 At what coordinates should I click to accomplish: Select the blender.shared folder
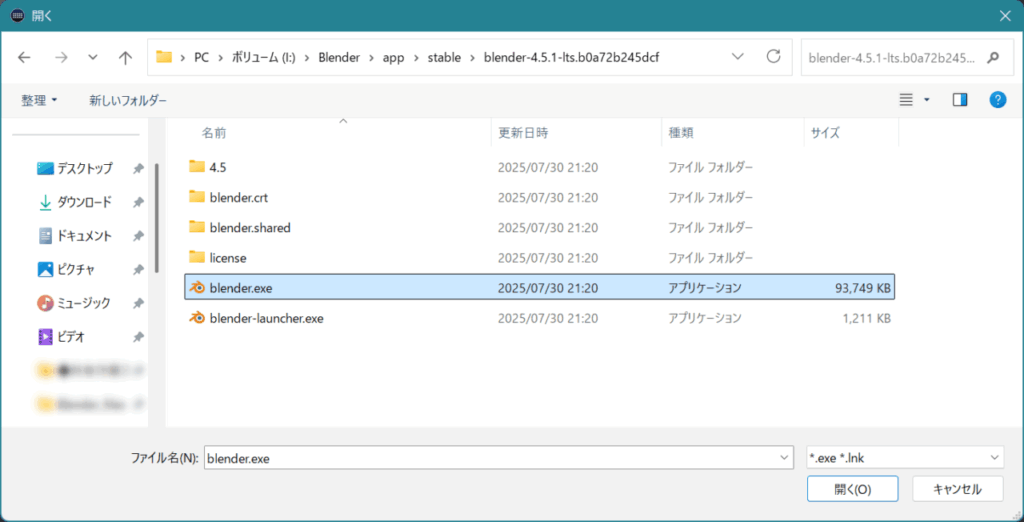[x=249, y=227]
